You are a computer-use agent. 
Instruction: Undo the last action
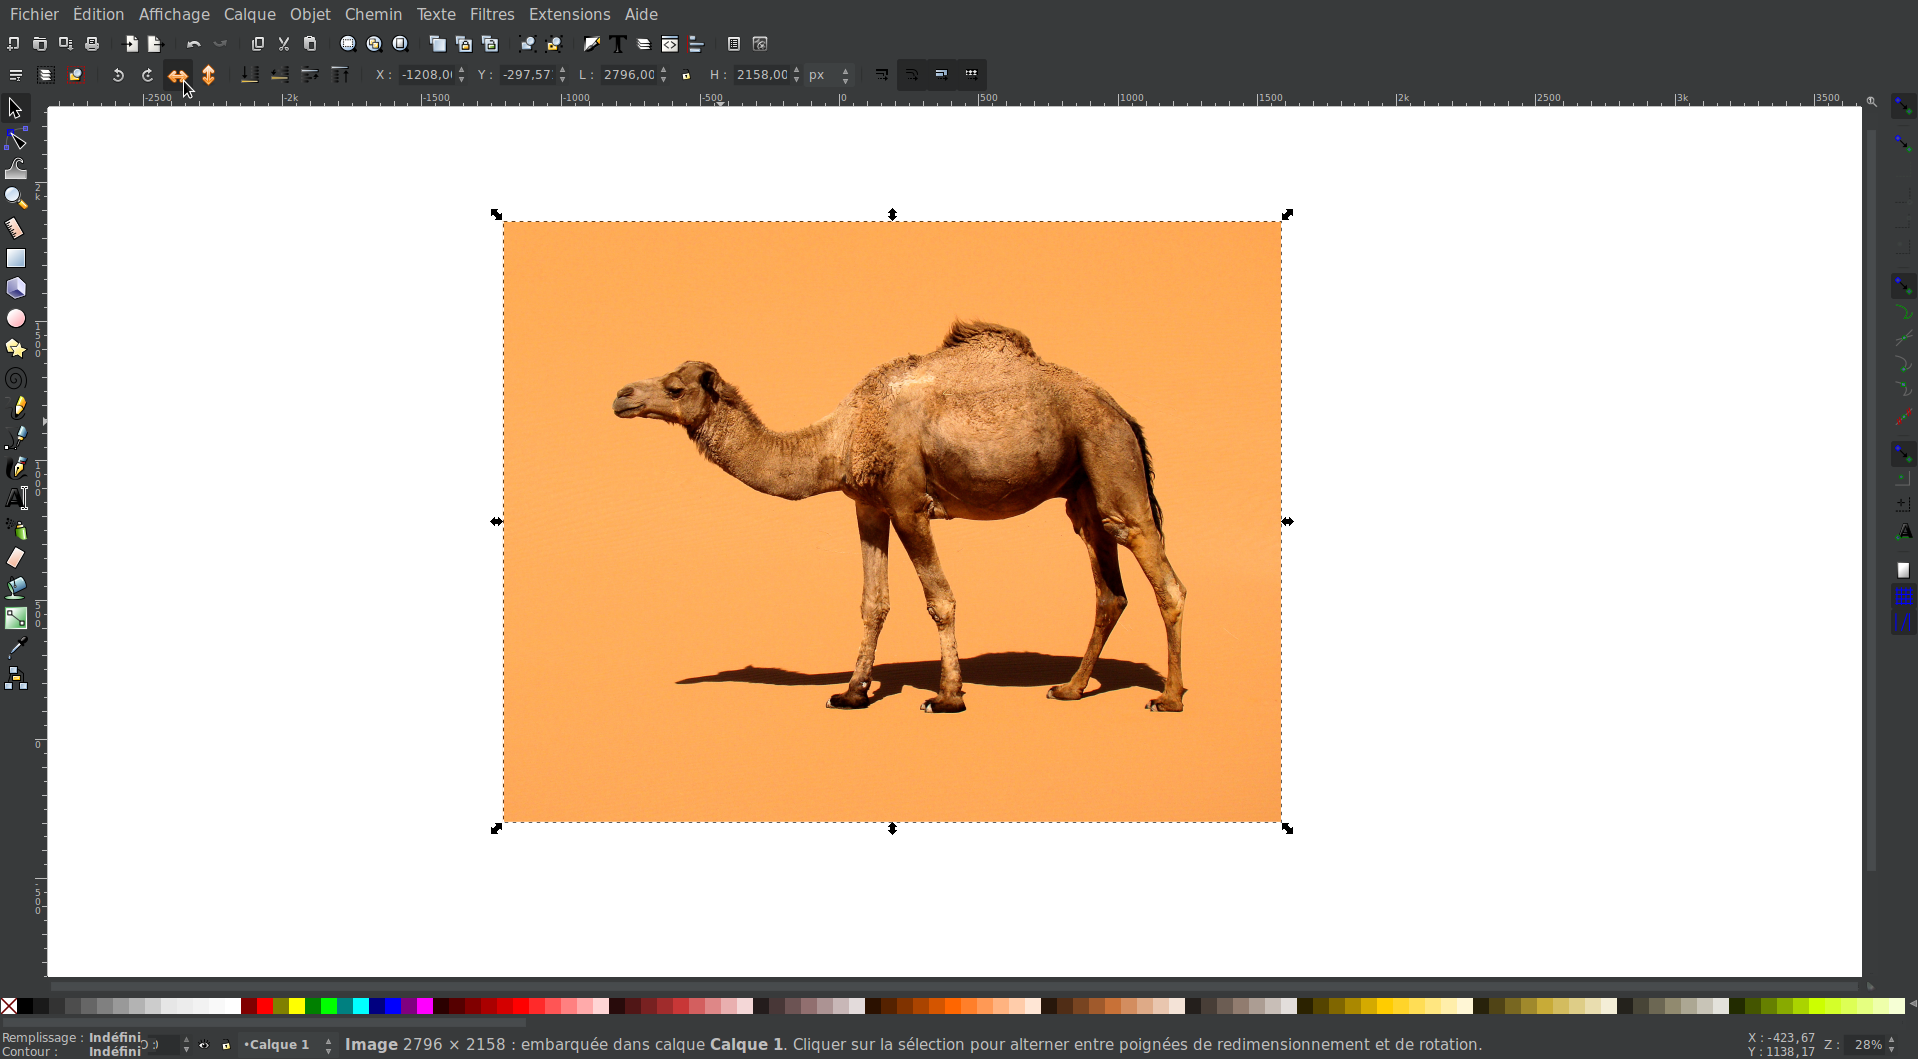pos(193,43)
